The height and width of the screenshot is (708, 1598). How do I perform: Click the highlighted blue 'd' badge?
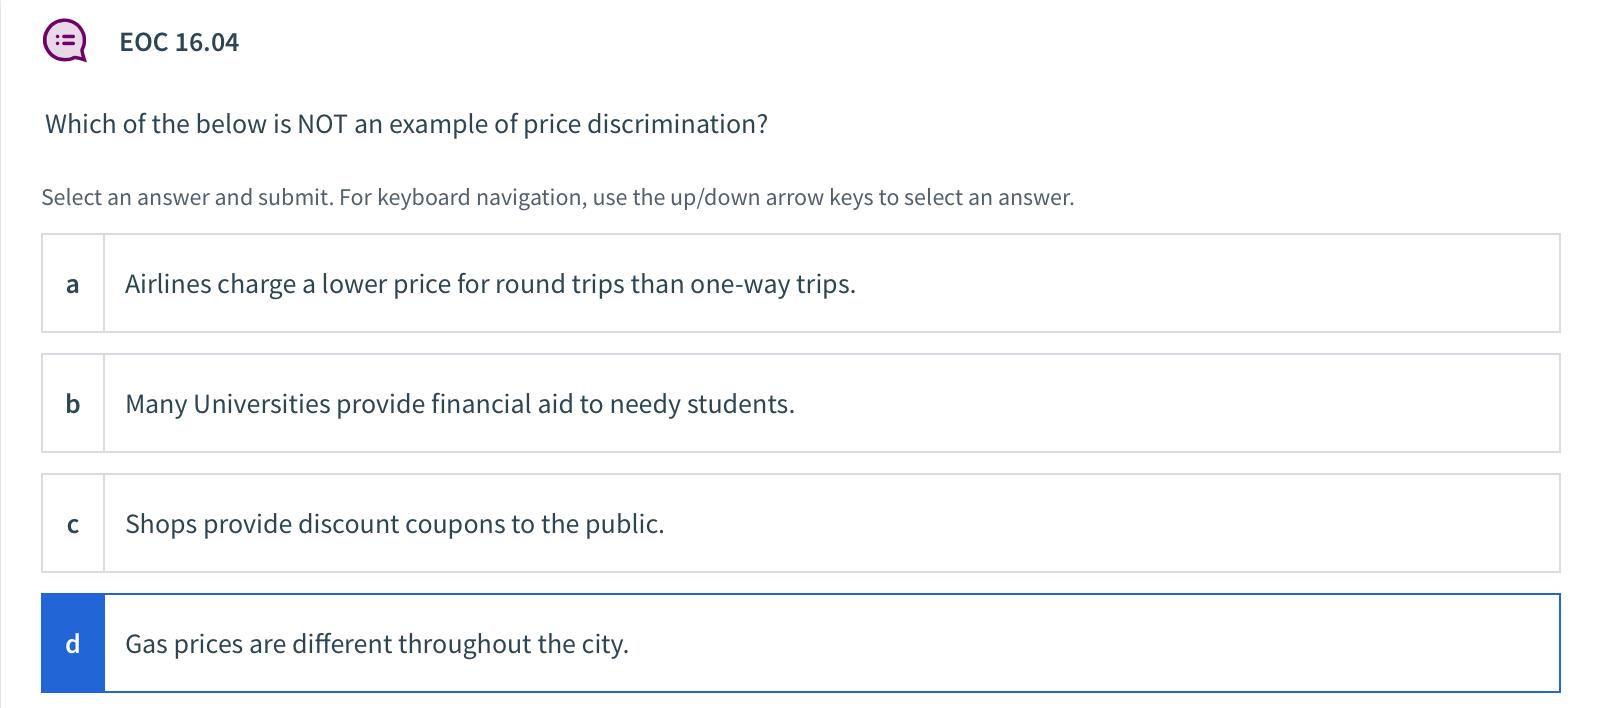[71, 644]
